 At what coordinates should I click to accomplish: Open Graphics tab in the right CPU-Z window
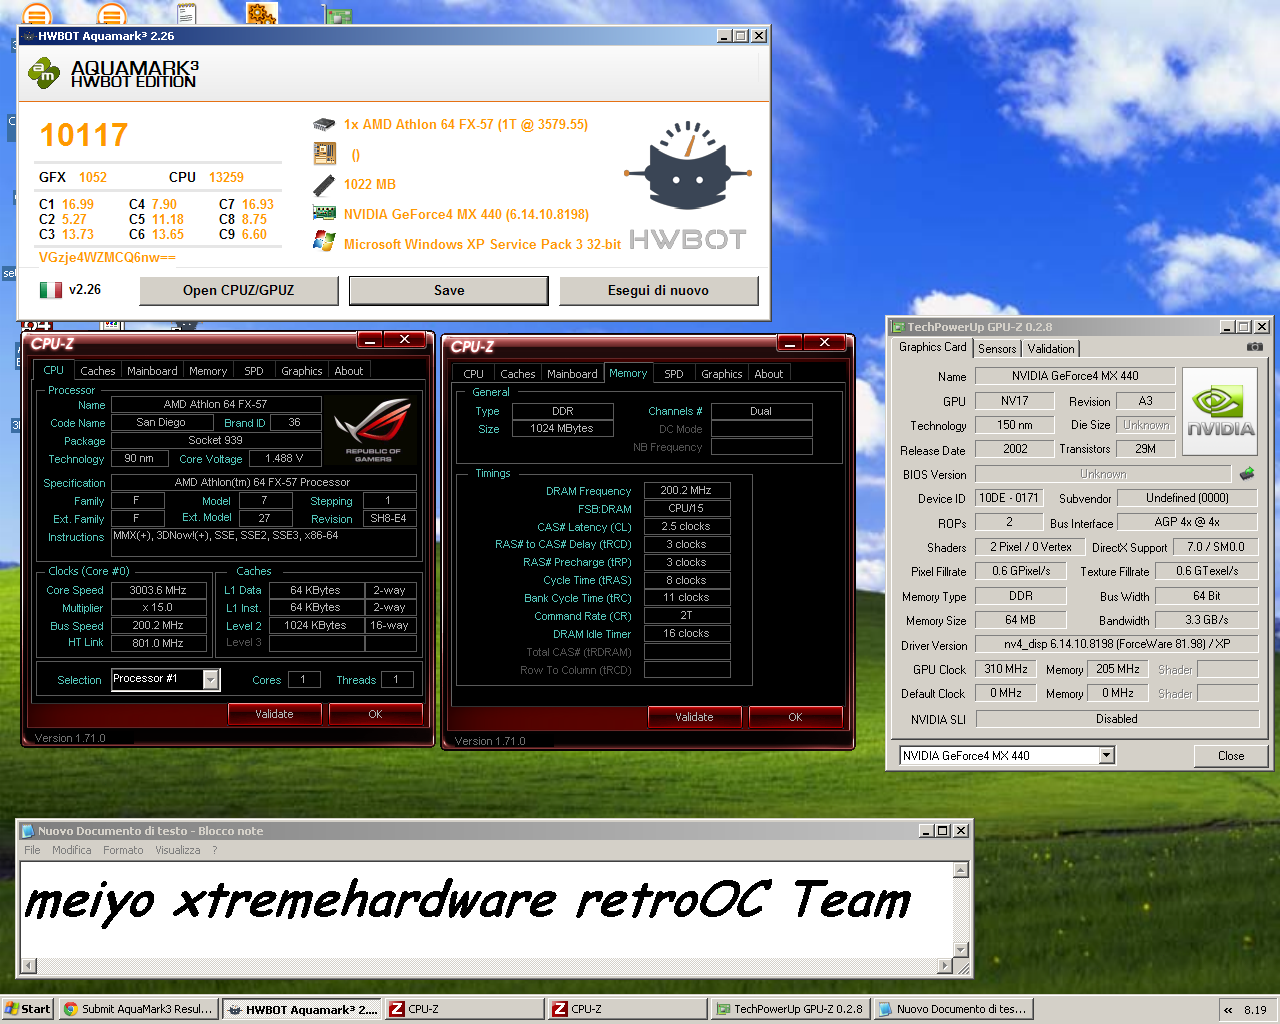(722, 374)
